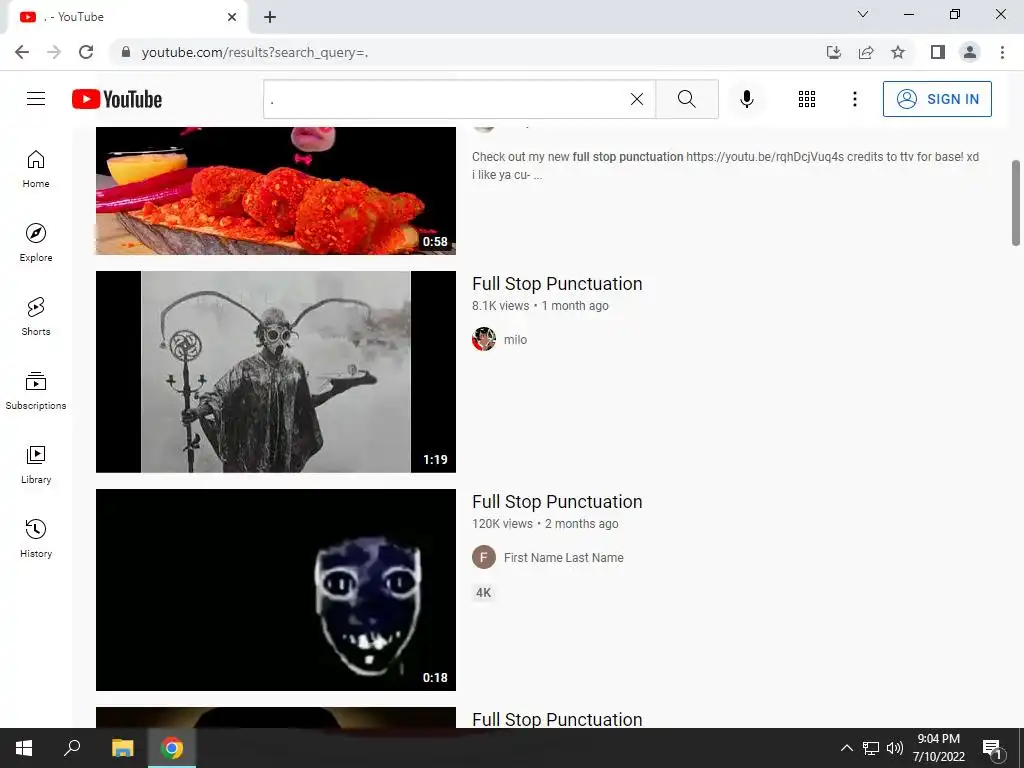
Task: Open the partially visible bottom Full Stop Punctuation title
Action: (557, 719)
